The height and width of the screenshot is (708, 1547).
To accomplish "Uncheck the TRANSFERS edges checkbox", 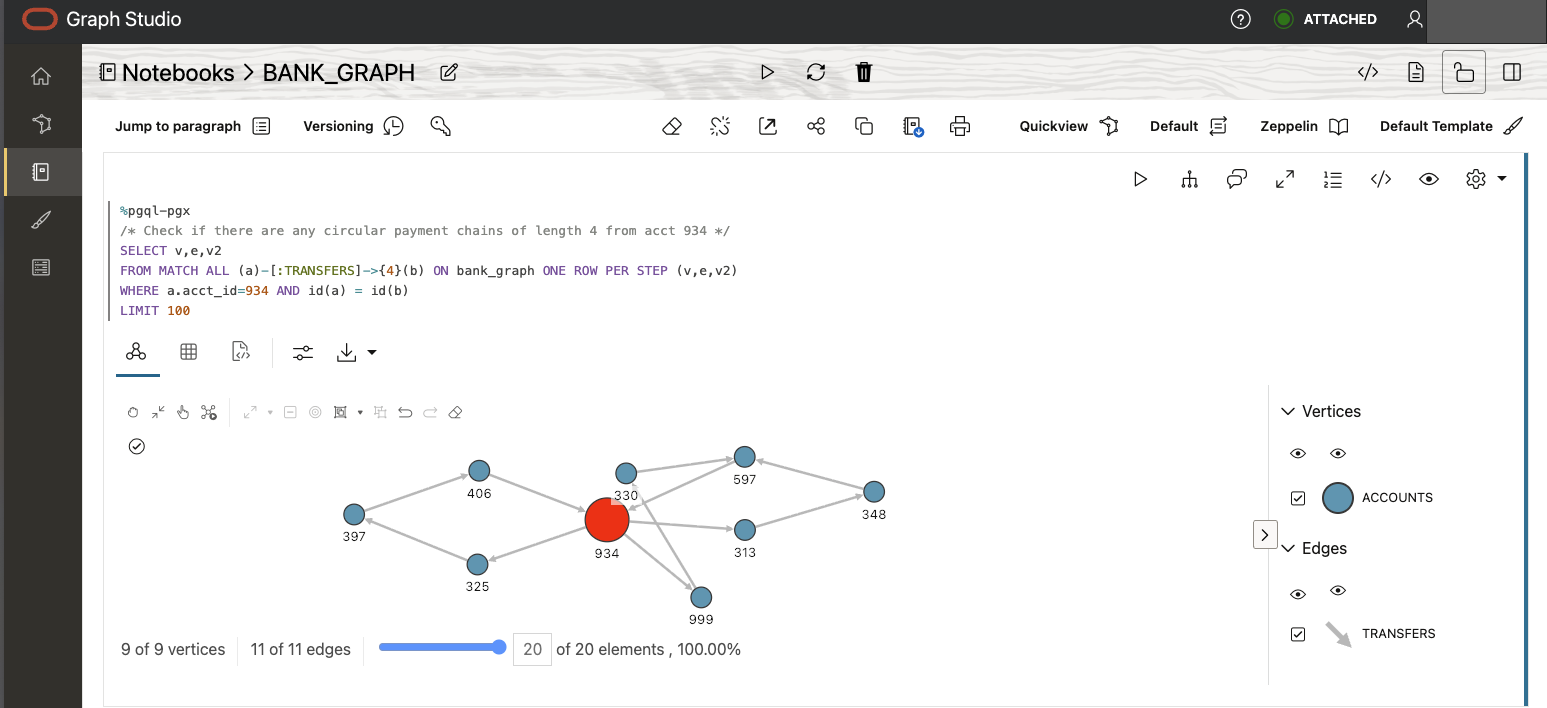I will [1298, 634].
